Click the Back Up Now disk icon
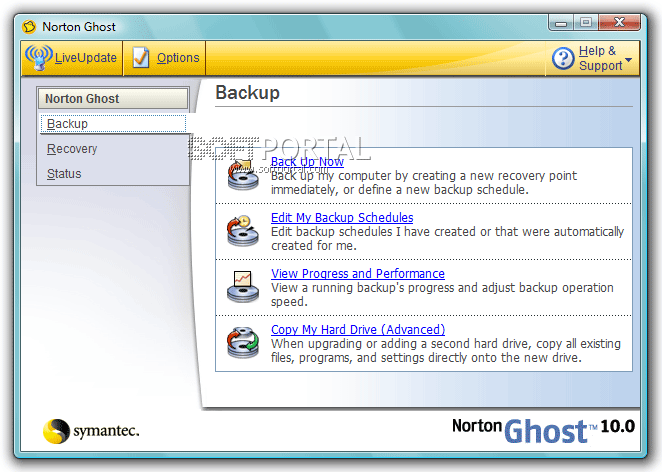Screen dimensions: 662x472 (243, 175)
